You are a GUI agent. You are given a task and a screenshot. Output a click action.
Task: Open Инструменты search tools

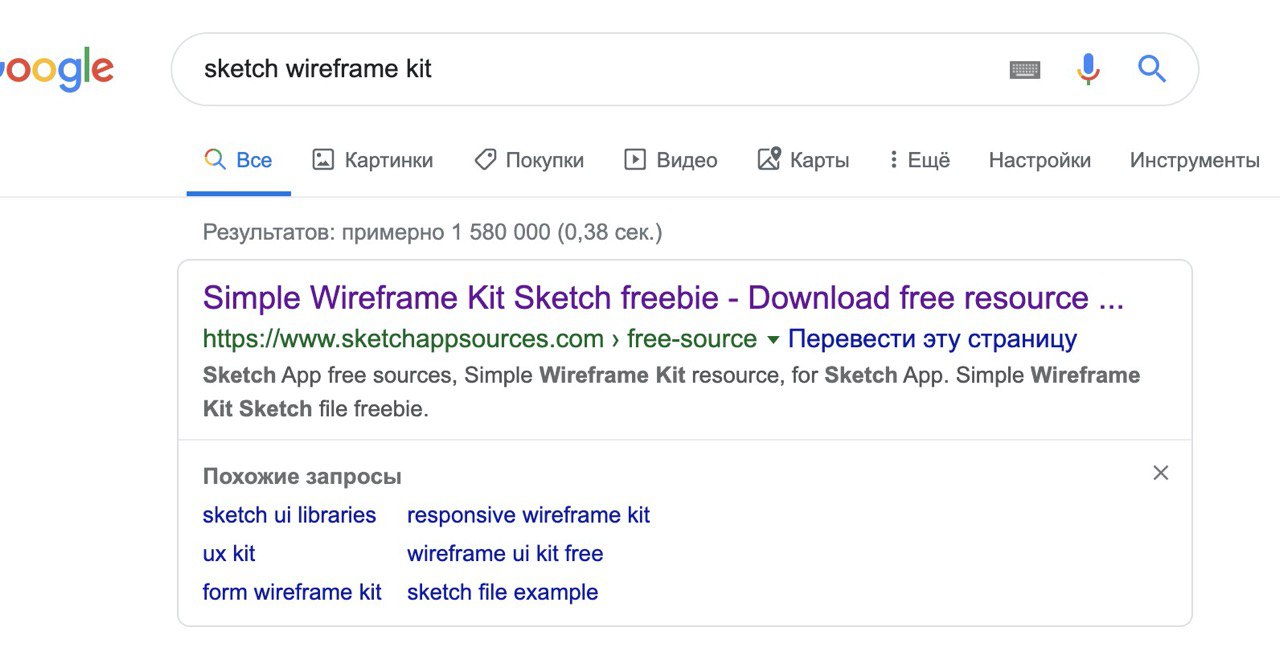1195,160
